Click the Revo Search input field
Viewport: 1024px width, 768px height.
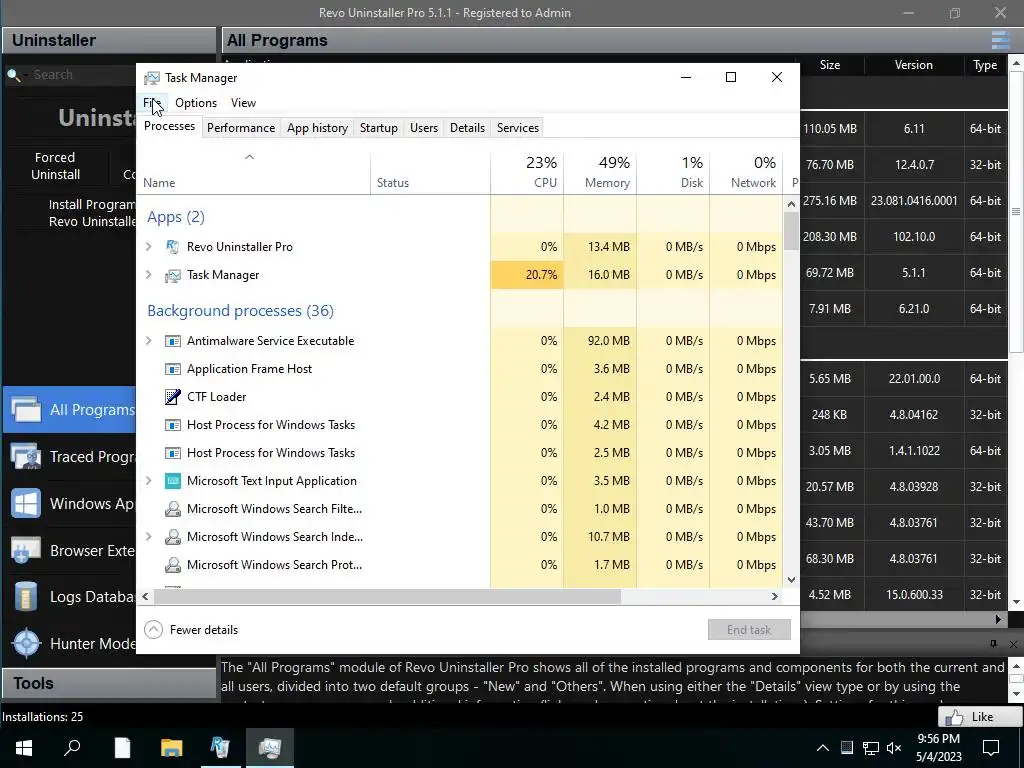pyautogui.click(x=84, y=74)
